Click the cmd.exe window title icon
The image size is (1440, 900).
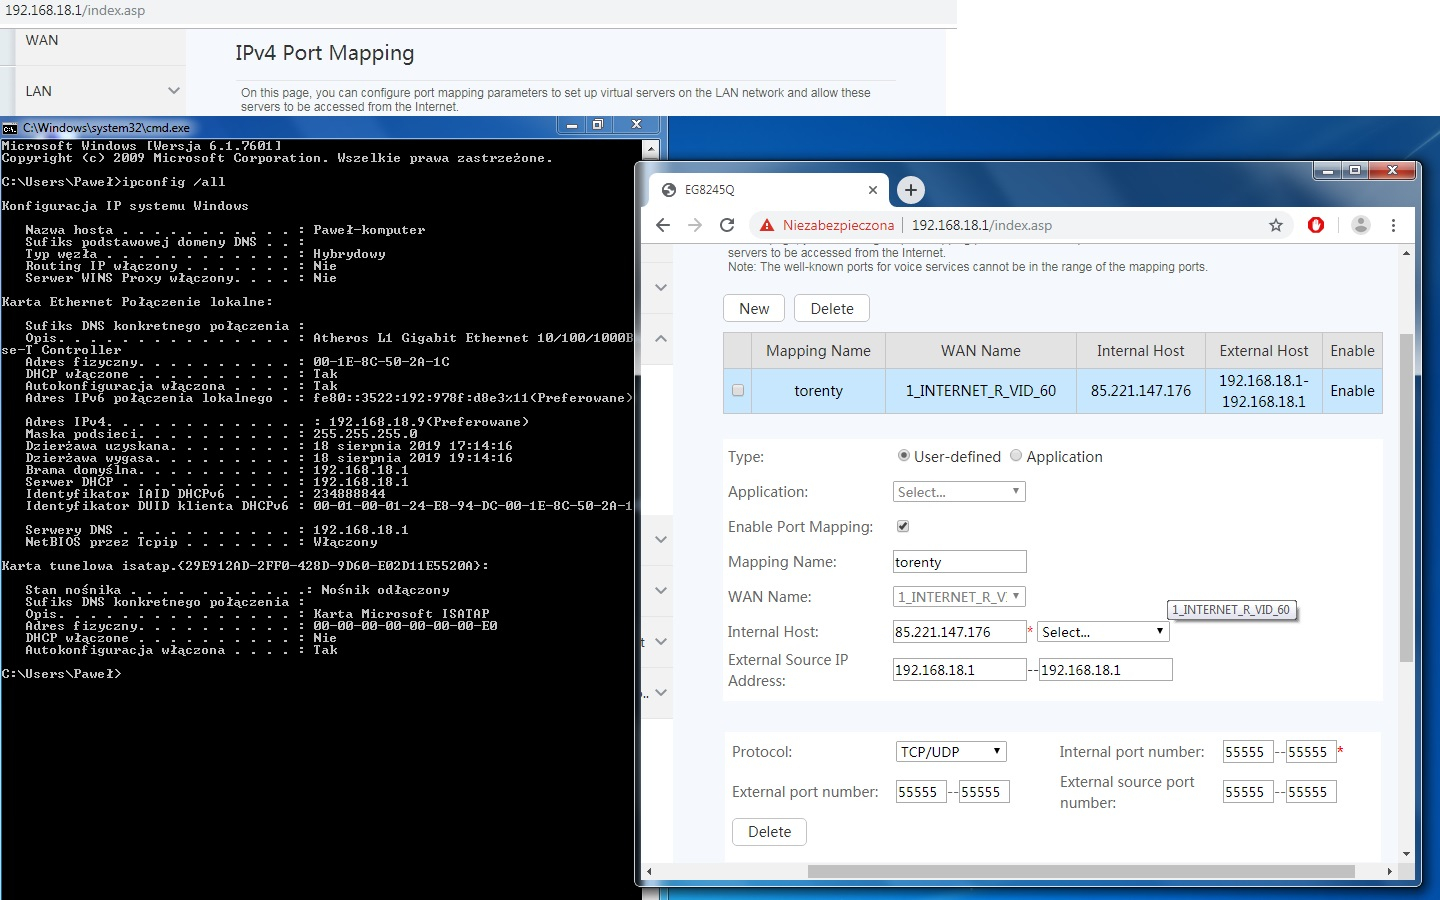click(10, 128)
